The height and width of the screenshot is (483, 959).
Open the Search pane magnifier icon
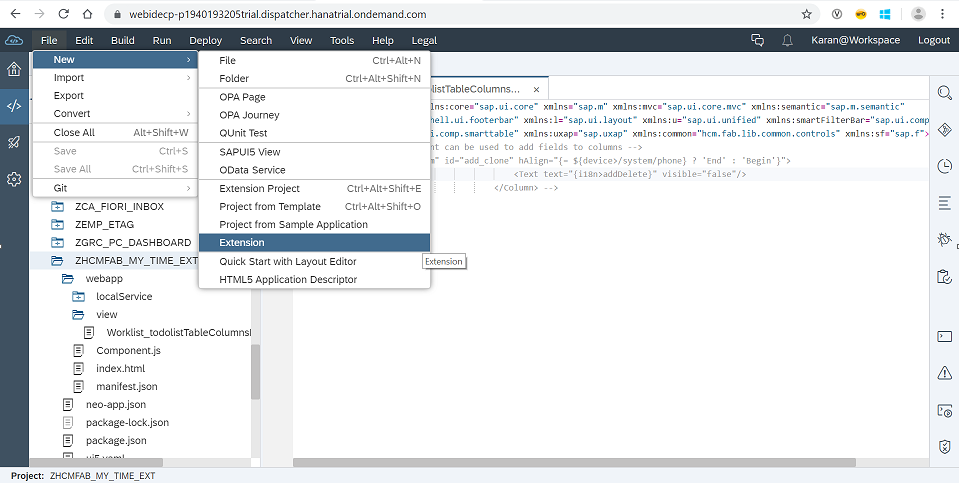tap(944, 93)
